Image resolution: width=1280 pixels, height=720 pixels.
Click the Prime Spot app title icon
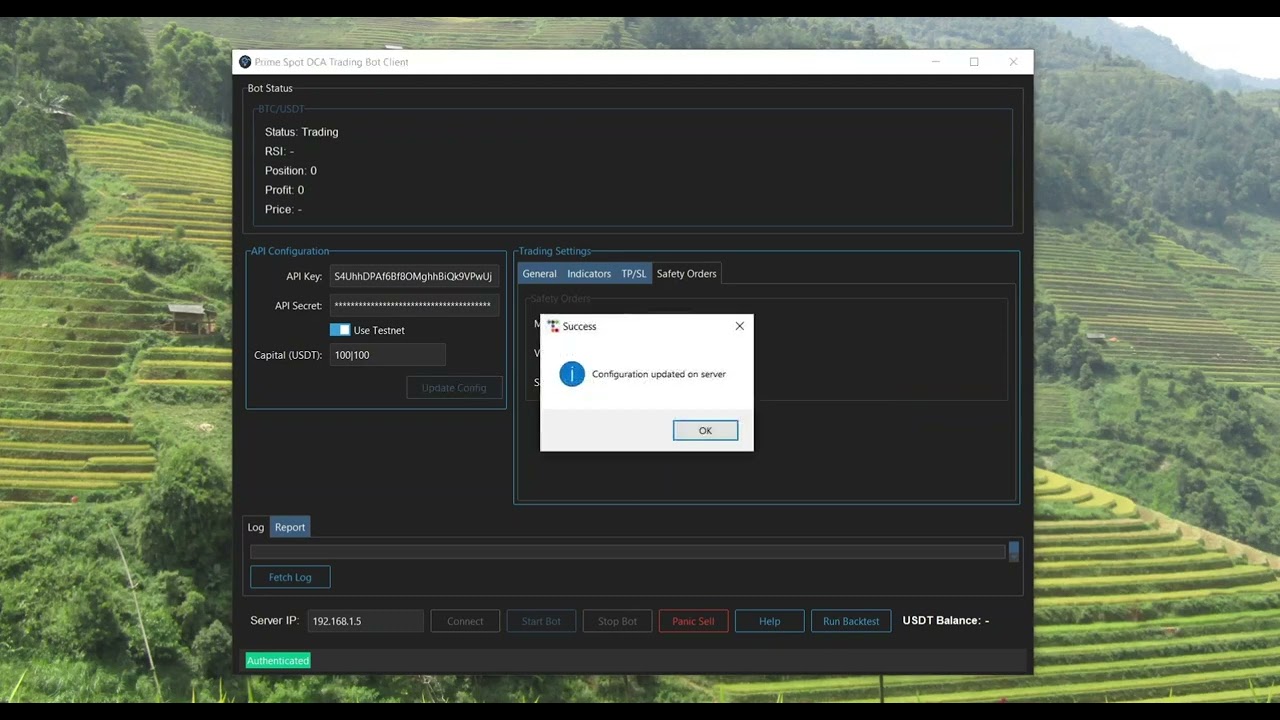click(x=245, y=62)
